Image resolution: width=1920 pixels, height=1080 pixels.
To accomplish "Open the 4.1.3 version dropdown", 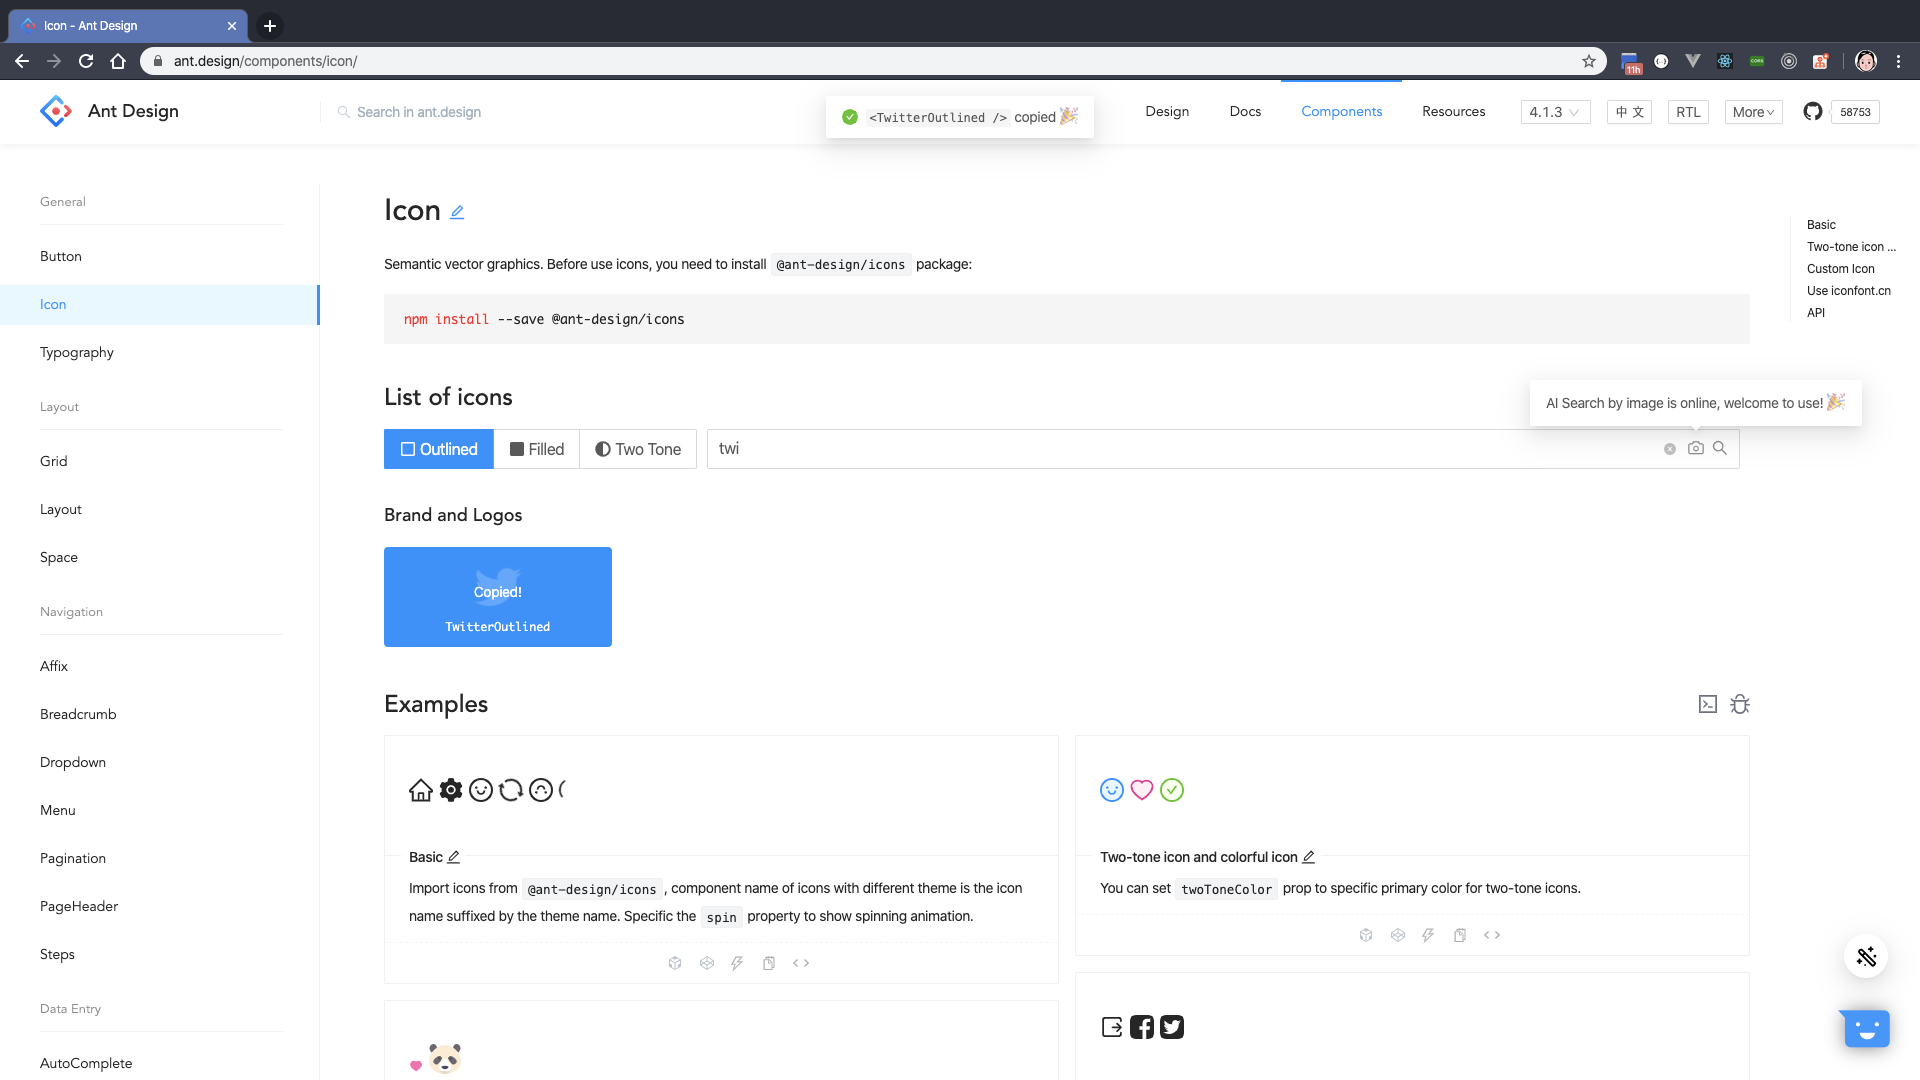I will coord(1554,112).
